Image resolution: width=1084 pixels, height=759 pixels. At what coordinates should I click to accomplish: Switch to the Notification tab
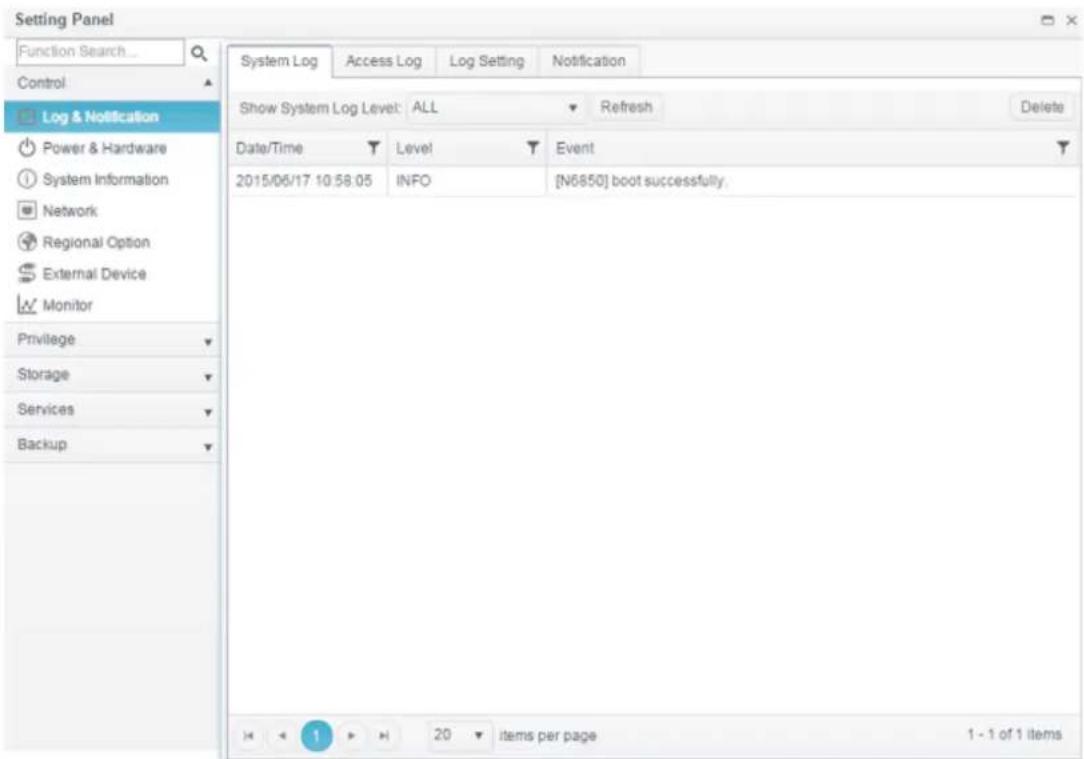pos(588,61)
